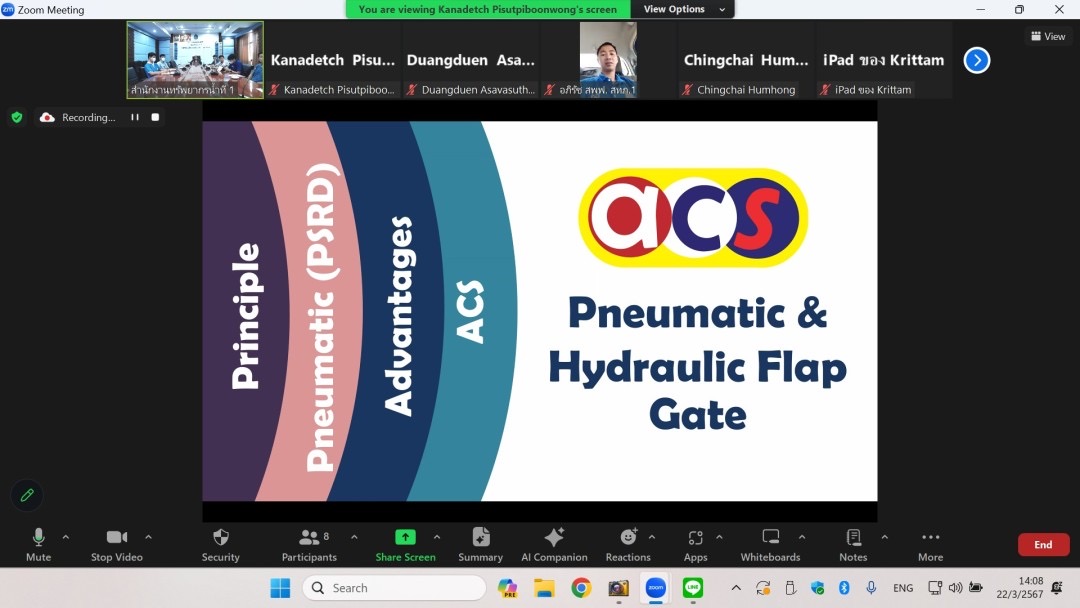Open the network display tray icon
This screenshot has width=1080, height=608.
[935, 588]
